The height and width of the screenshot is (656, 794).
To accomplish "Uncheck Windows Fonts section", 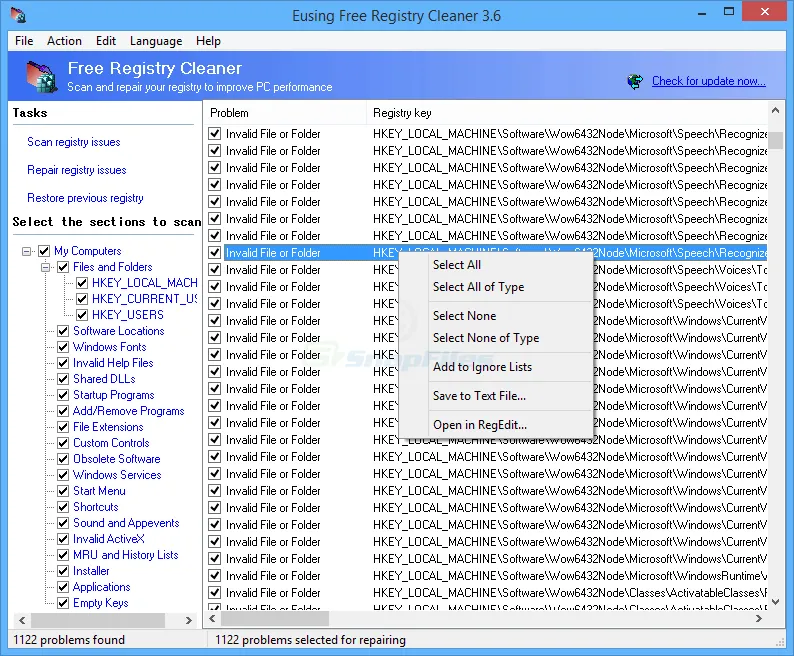I will (63, 347).
